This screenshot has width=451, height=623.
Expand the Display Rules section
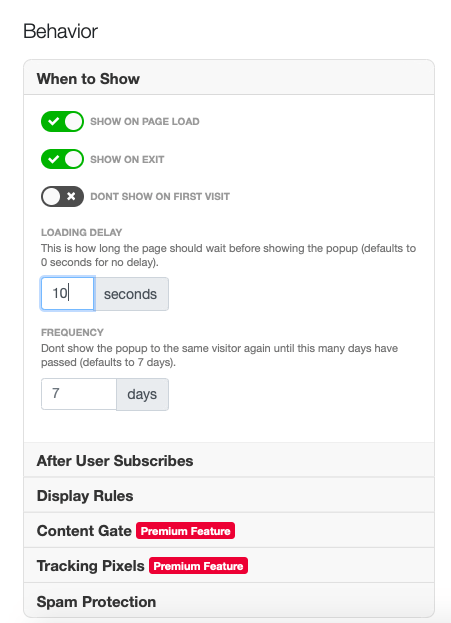pyautogui.click(x=229, y=495)
